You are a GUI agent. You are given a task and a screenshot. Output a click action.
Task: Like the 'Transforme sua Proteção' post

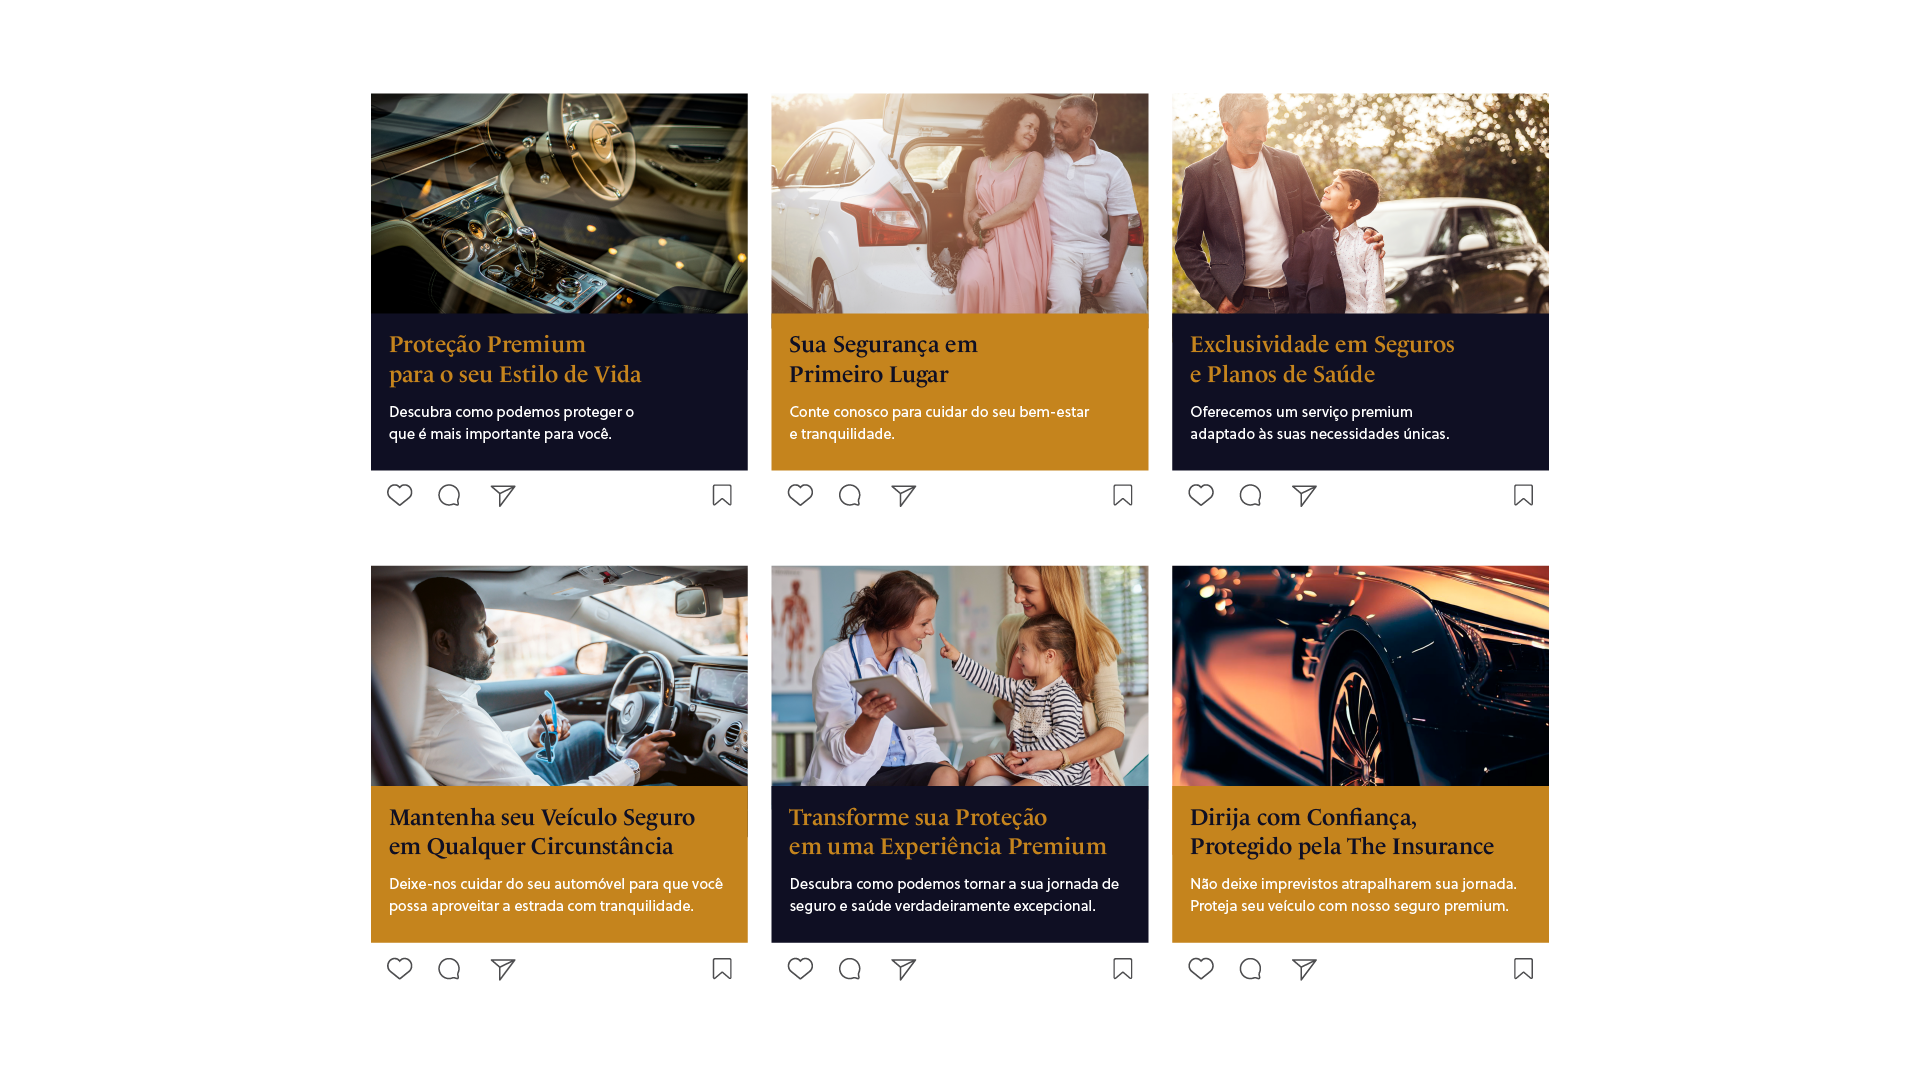(x=800, y=968)
